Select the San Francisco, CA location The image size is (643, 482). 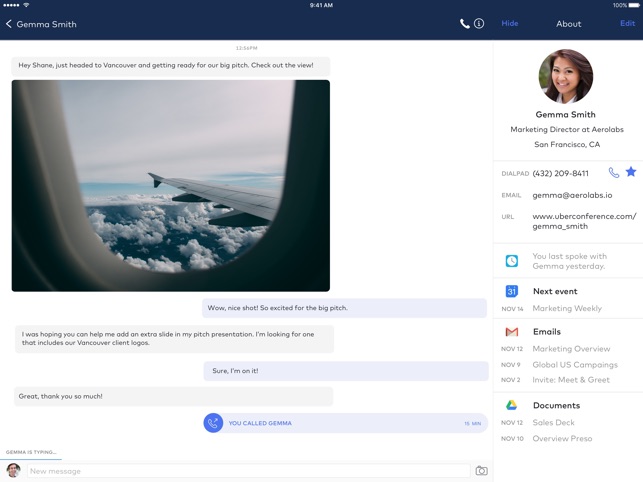click(x=567, y=144)
